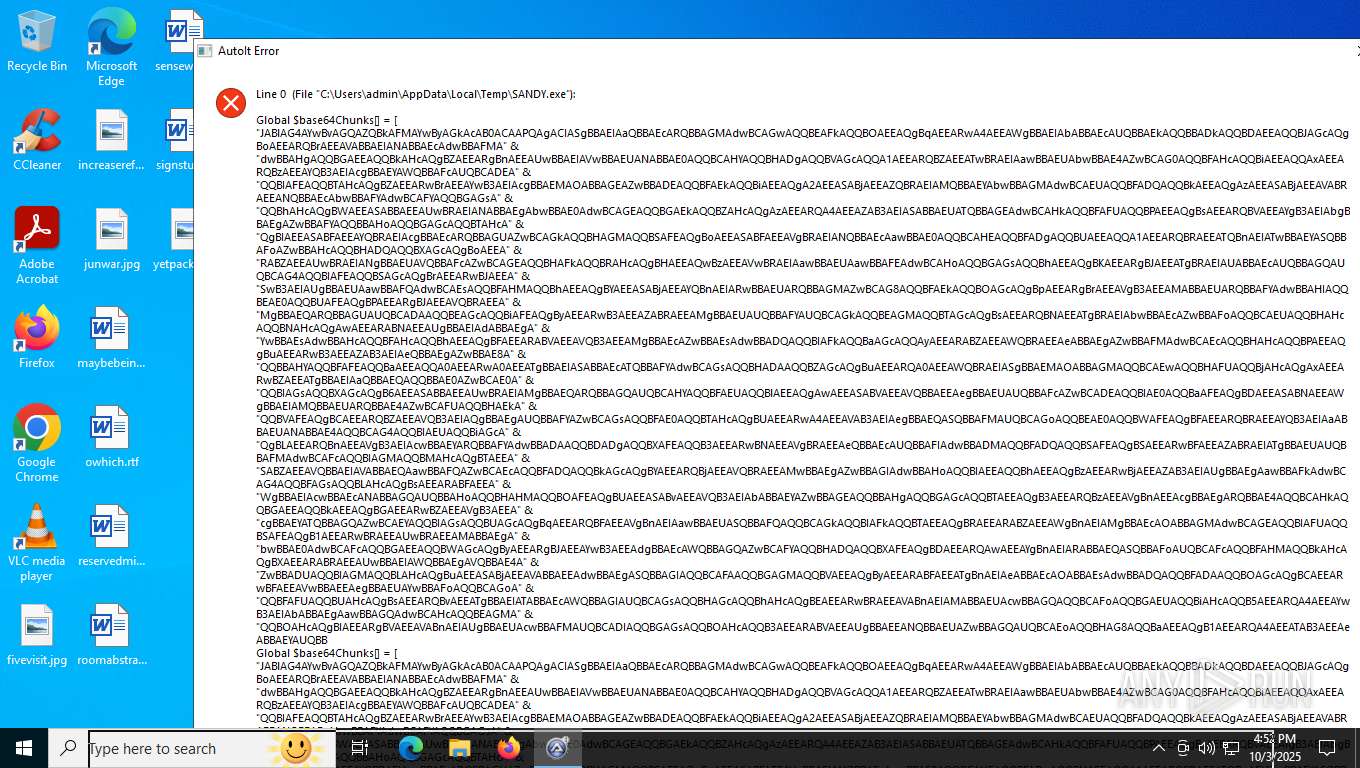Select the roomabstra Word document
This screenshot has width=1360, height=768.
(111, 635)
